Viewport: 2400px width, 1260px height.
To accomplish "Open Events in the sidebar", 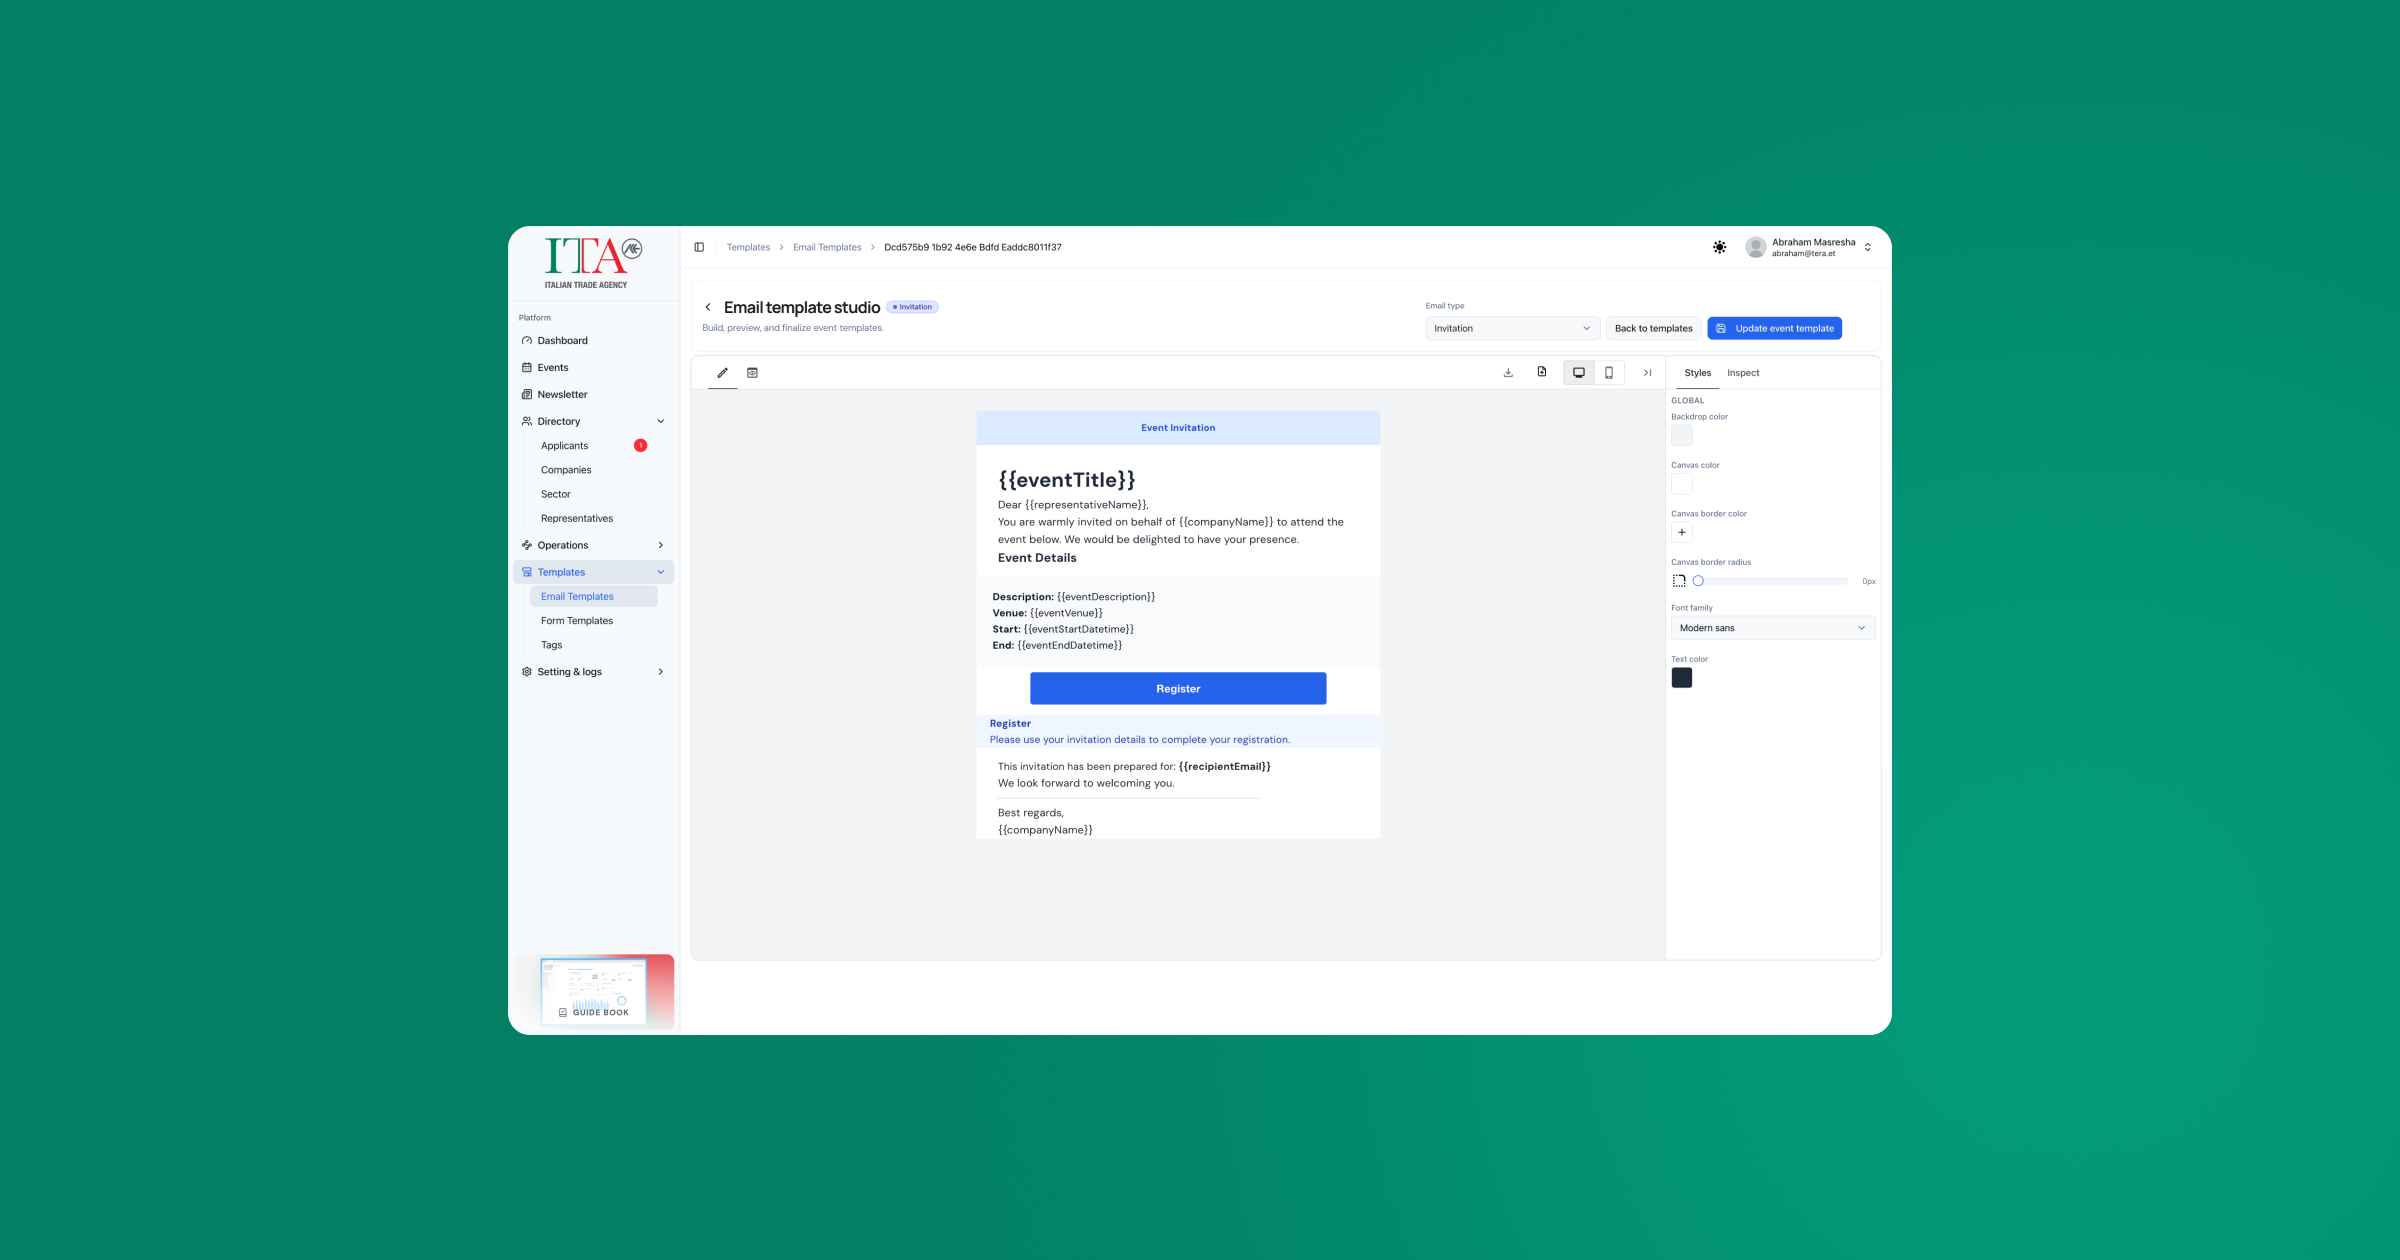I will click(594, 368).
